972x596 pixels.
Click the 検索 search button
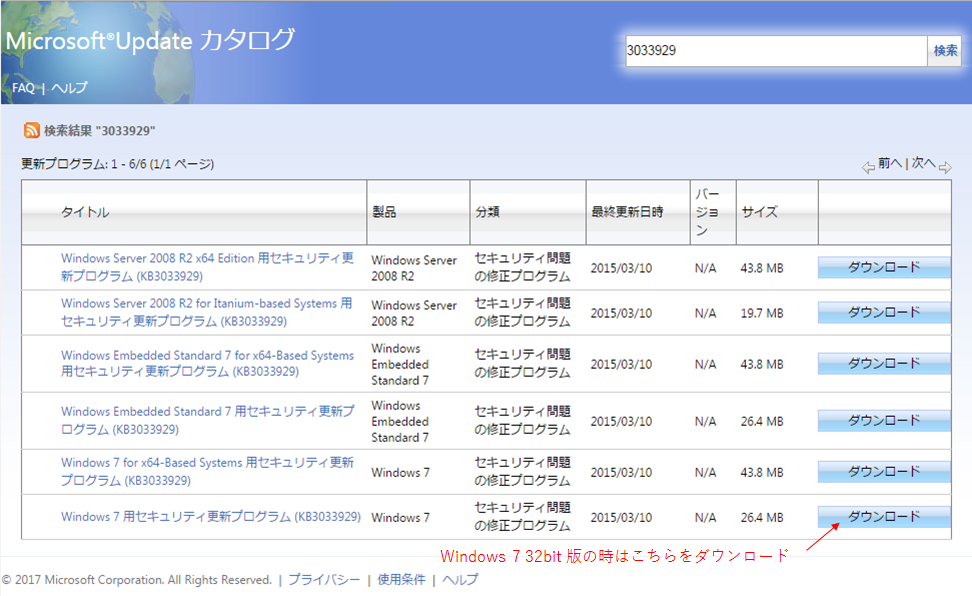(945, 51)
